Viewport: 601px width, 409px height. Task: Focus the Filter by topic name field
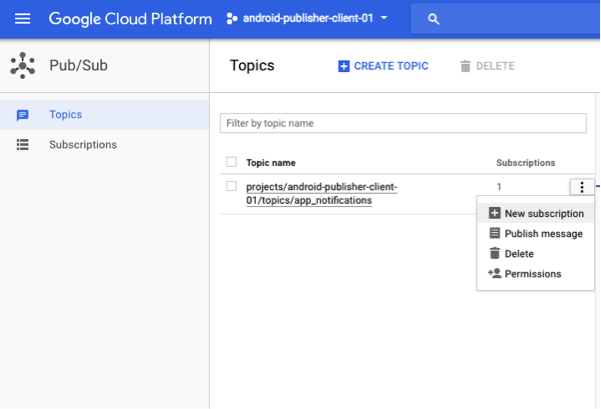pos(403,123)
